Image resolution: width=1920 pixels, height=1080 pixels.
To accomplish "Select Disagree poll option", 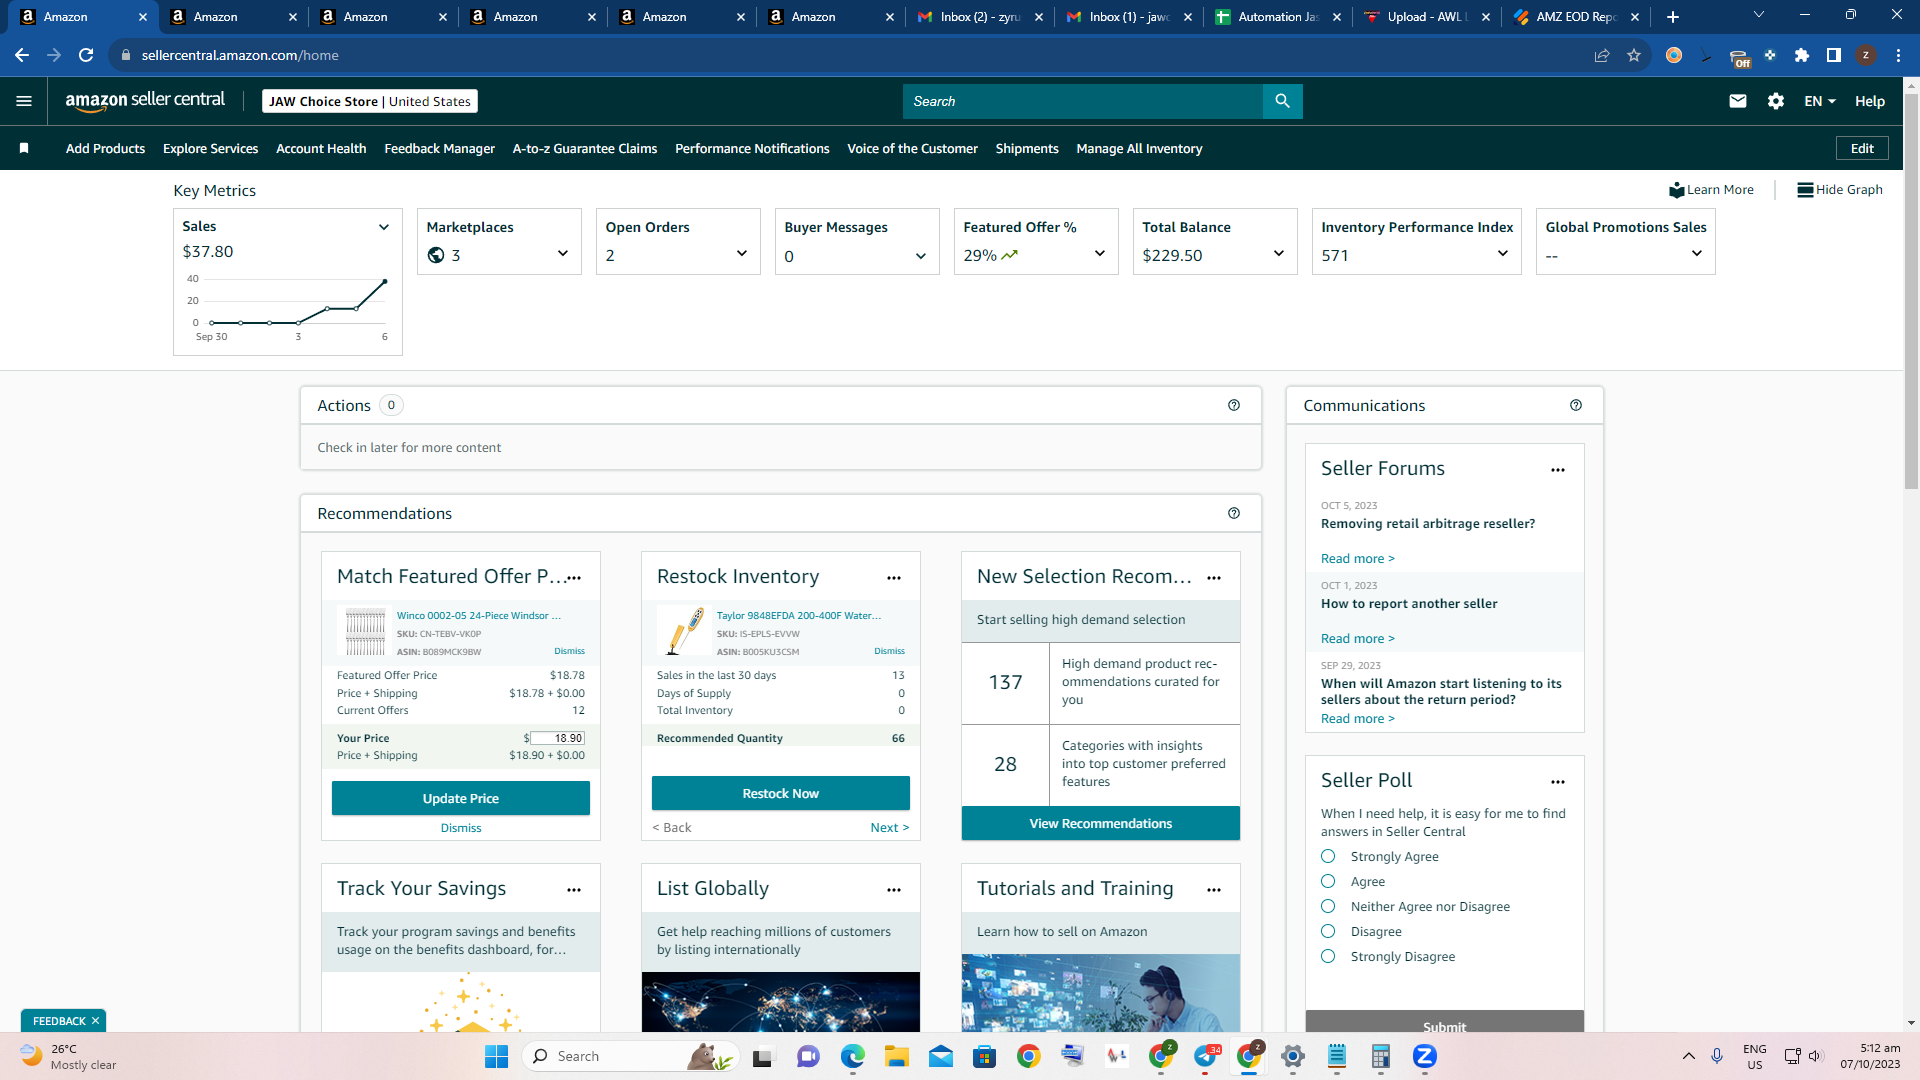I will (x=1328, y=931).
